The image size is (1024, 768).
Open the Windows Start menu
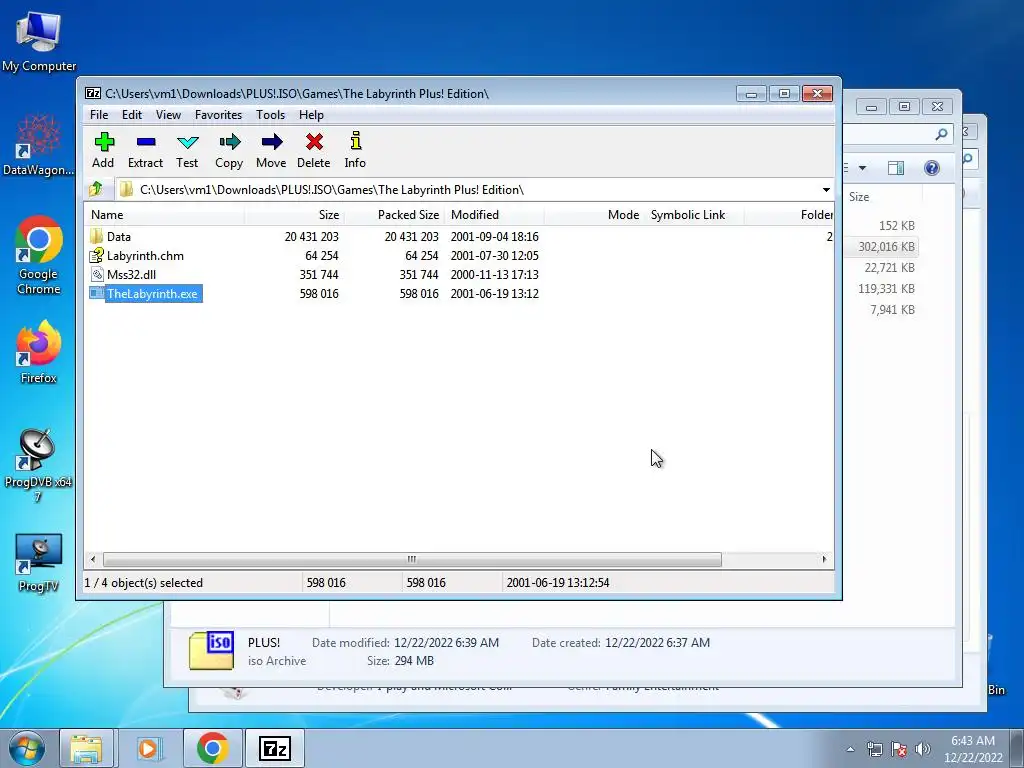(27, 748)
